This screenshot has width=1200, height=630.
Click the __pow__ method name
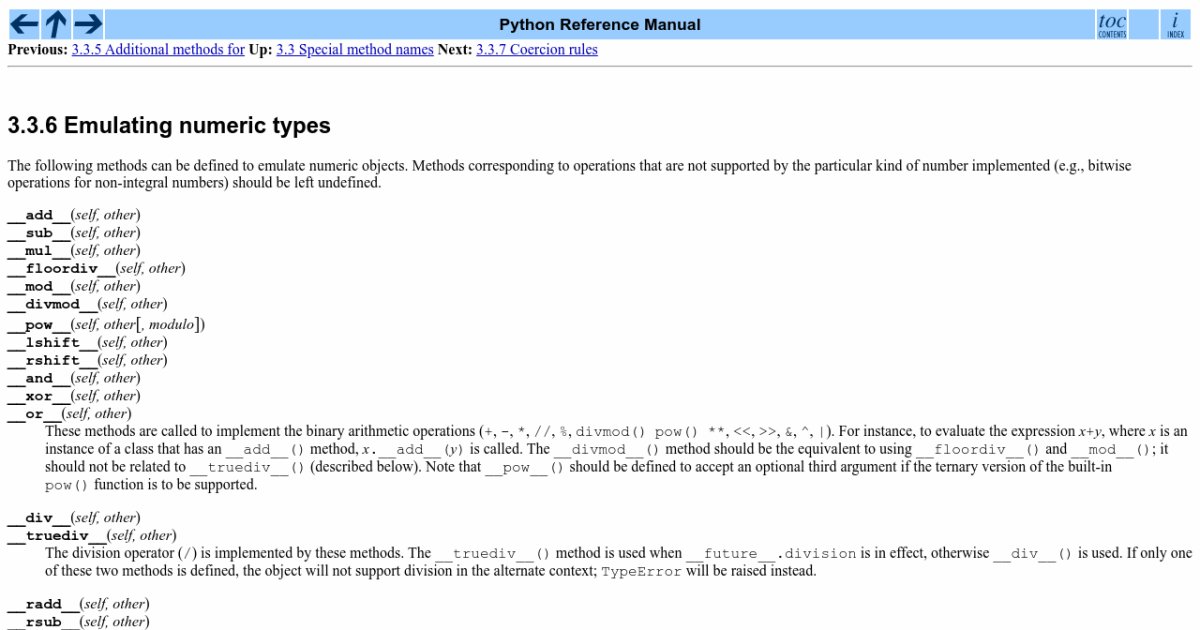[x=39, y=324]
